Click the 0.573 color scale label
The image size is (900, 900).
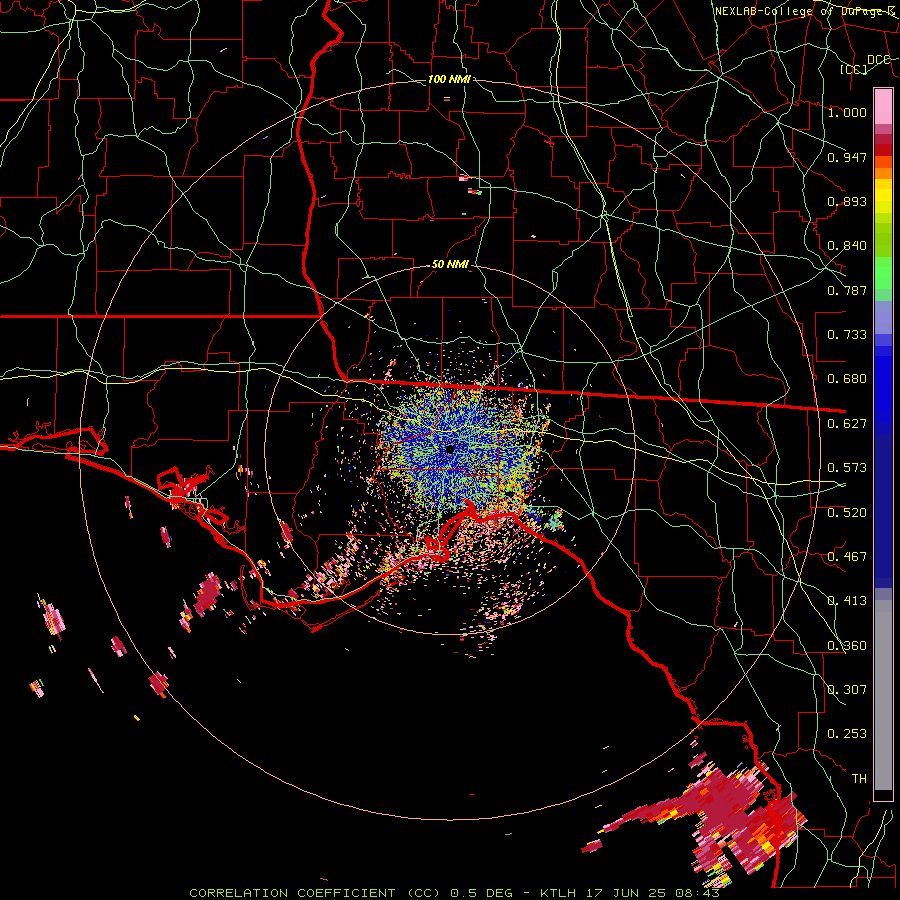847,468
